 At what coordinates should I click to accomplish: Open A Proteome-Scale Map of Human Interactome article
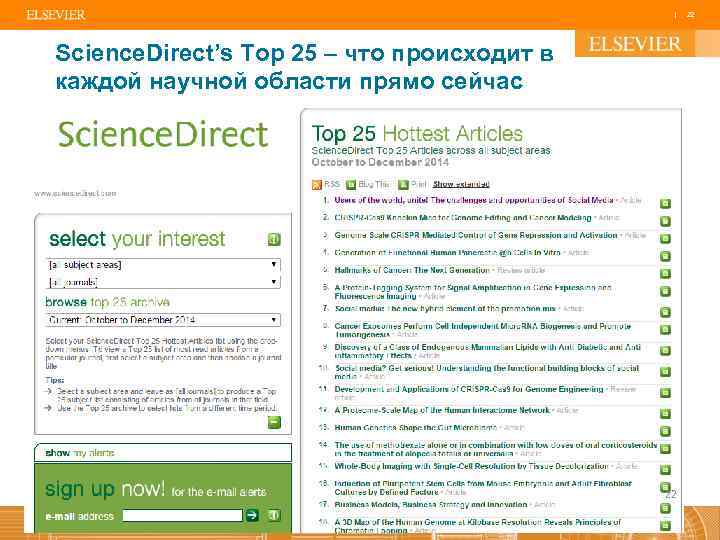pyautogui.click(x=442, y=410)
